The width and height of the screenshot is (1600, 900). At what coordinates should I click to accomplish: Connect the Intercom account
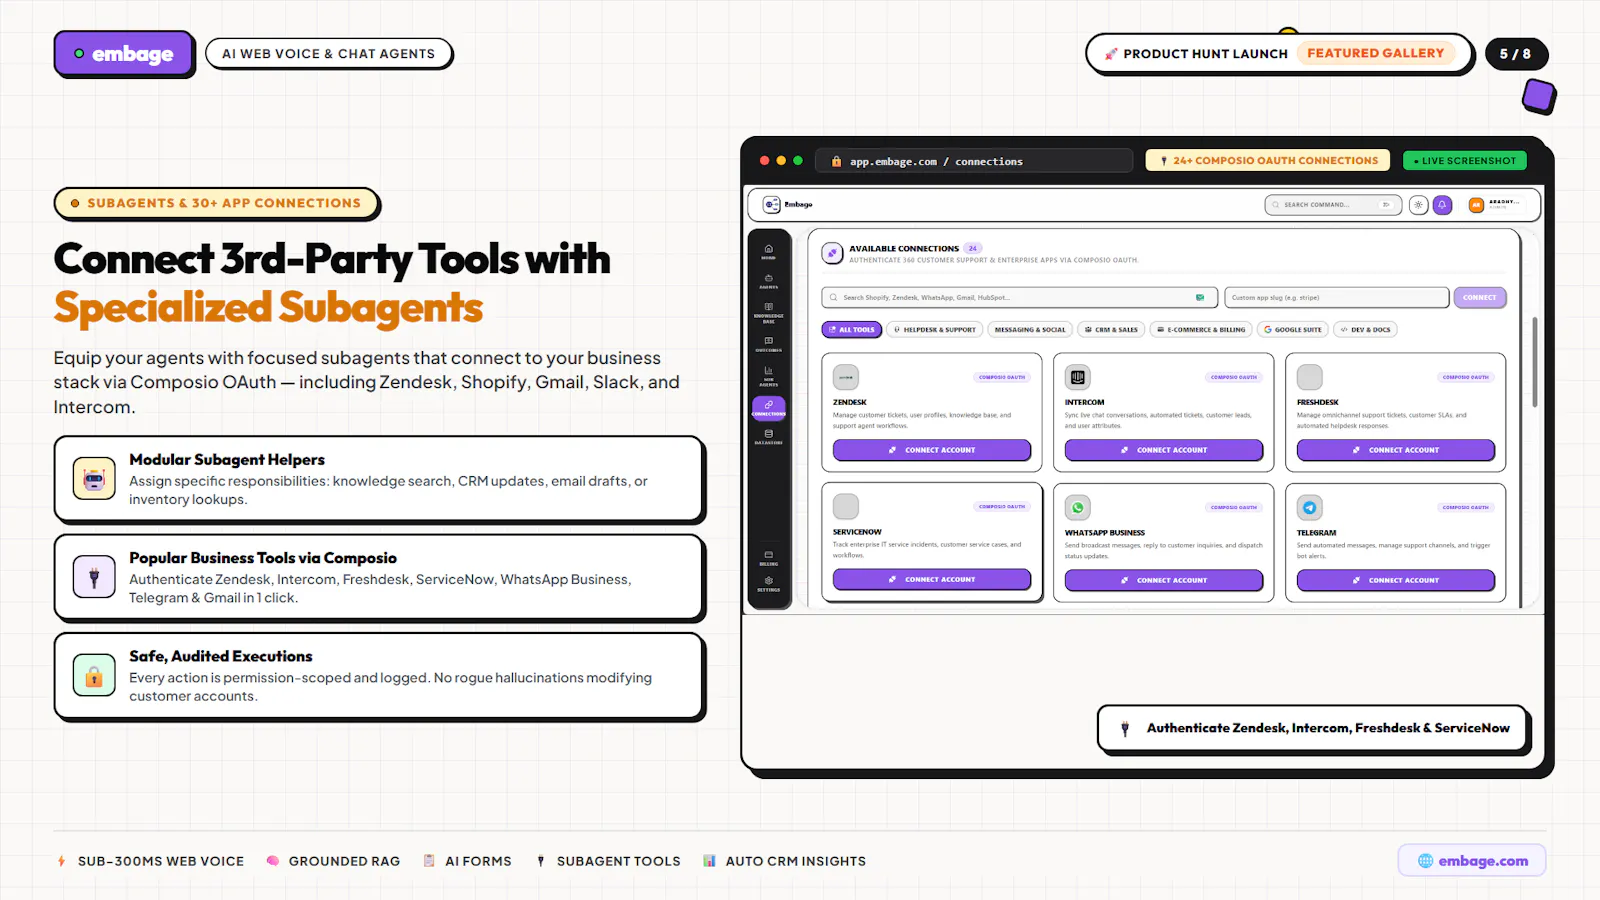click(x=1164, y=450)
